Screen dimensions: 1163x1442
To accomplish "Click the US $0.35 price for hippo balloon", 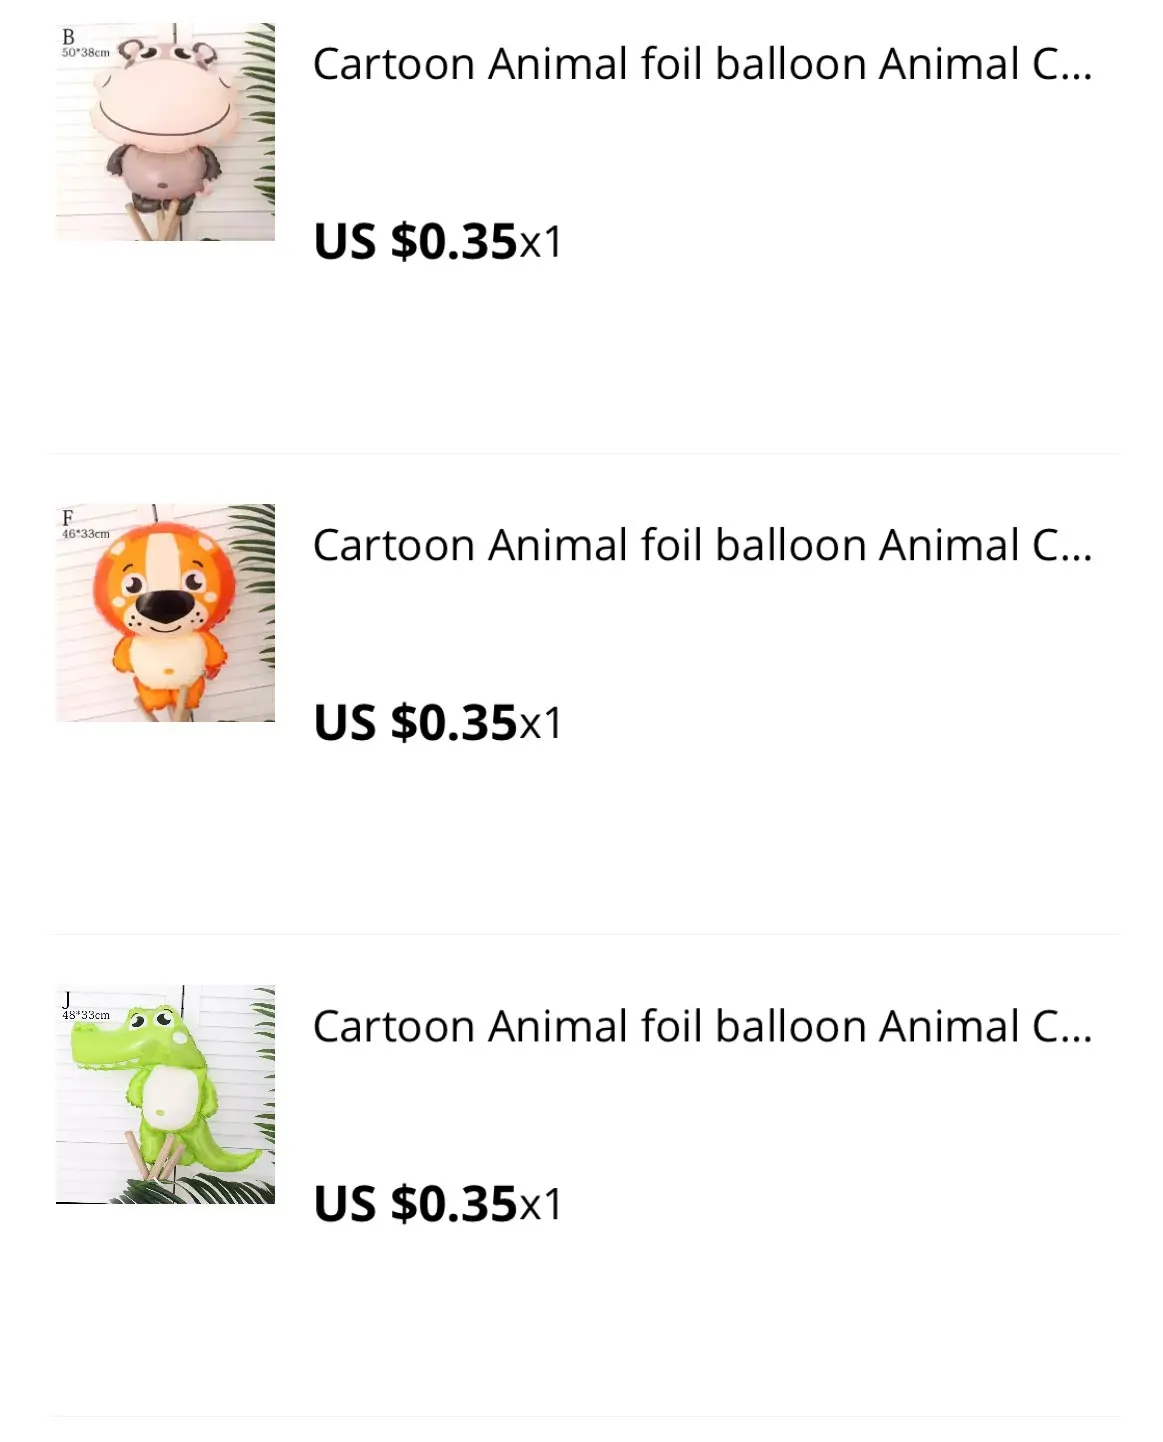I will coord(415,242).
